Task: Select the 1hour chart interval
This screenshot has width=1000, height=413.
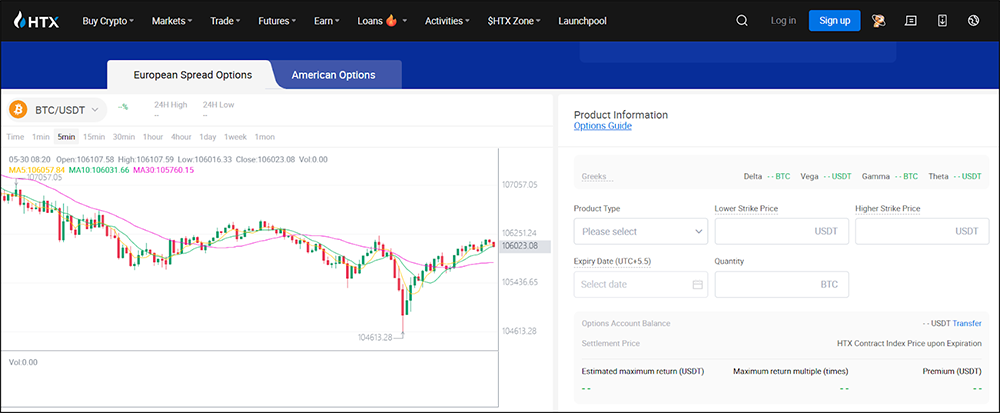Action: point(152,136)
